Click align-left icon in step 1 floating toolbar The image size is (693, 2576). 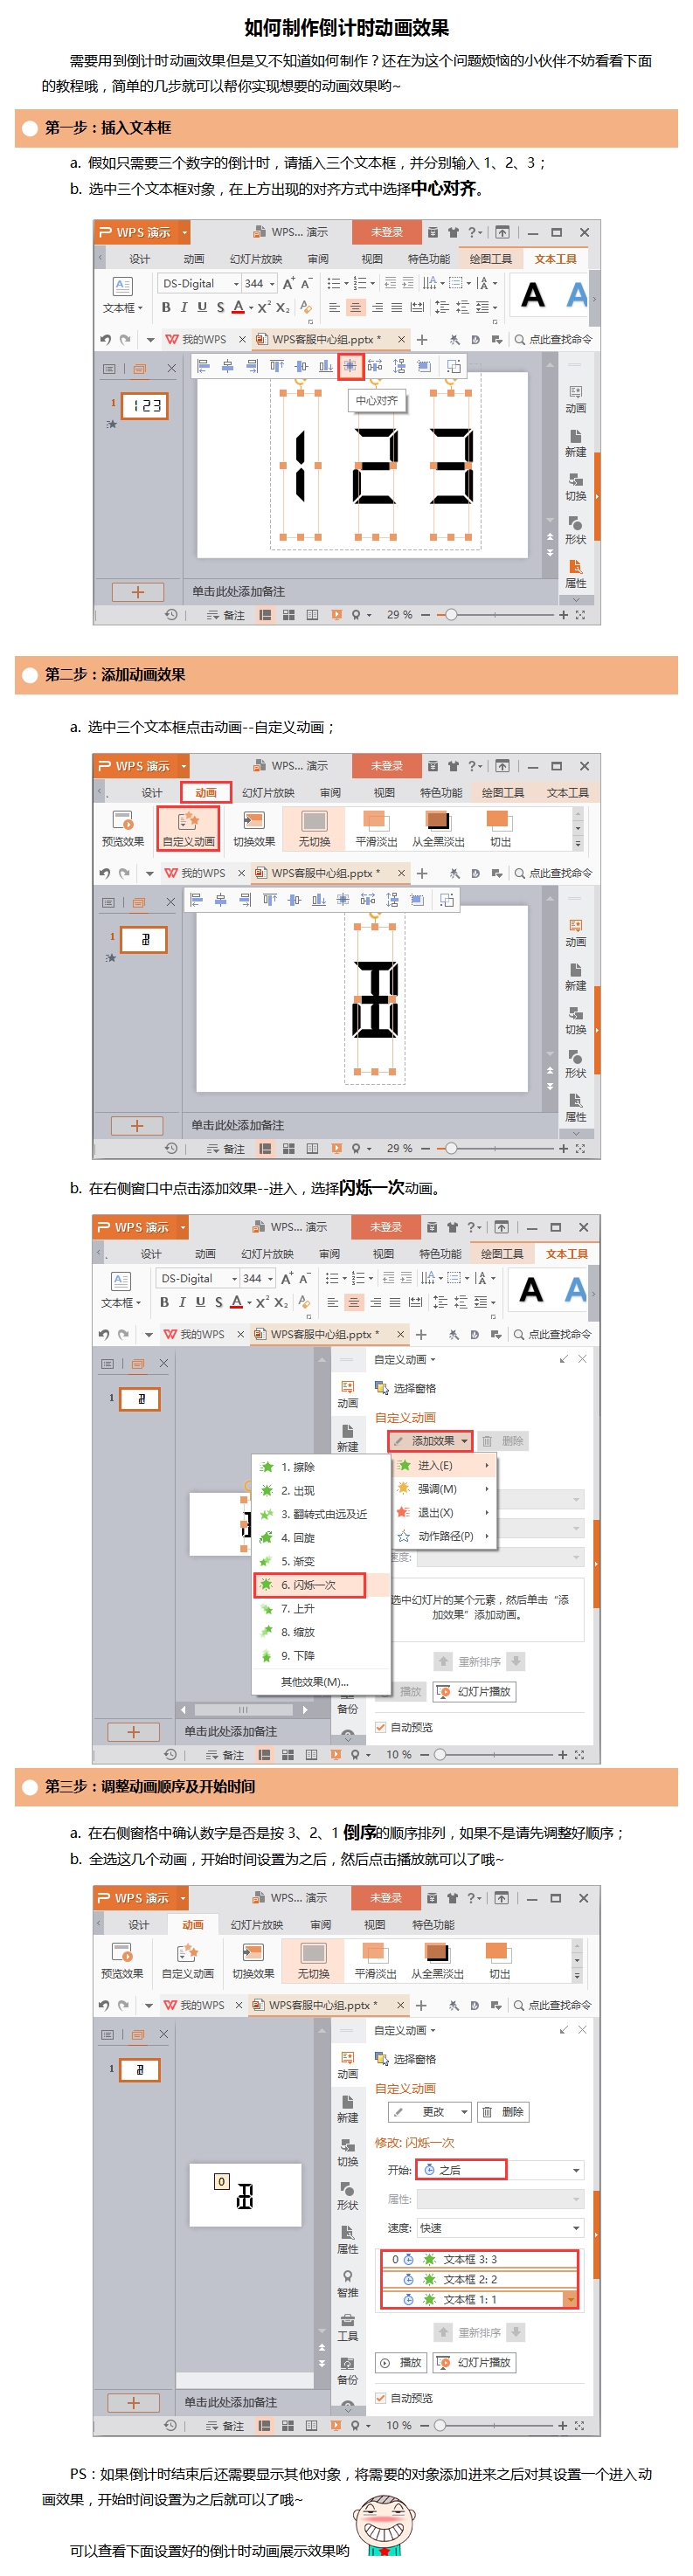[x=203, y=366]
